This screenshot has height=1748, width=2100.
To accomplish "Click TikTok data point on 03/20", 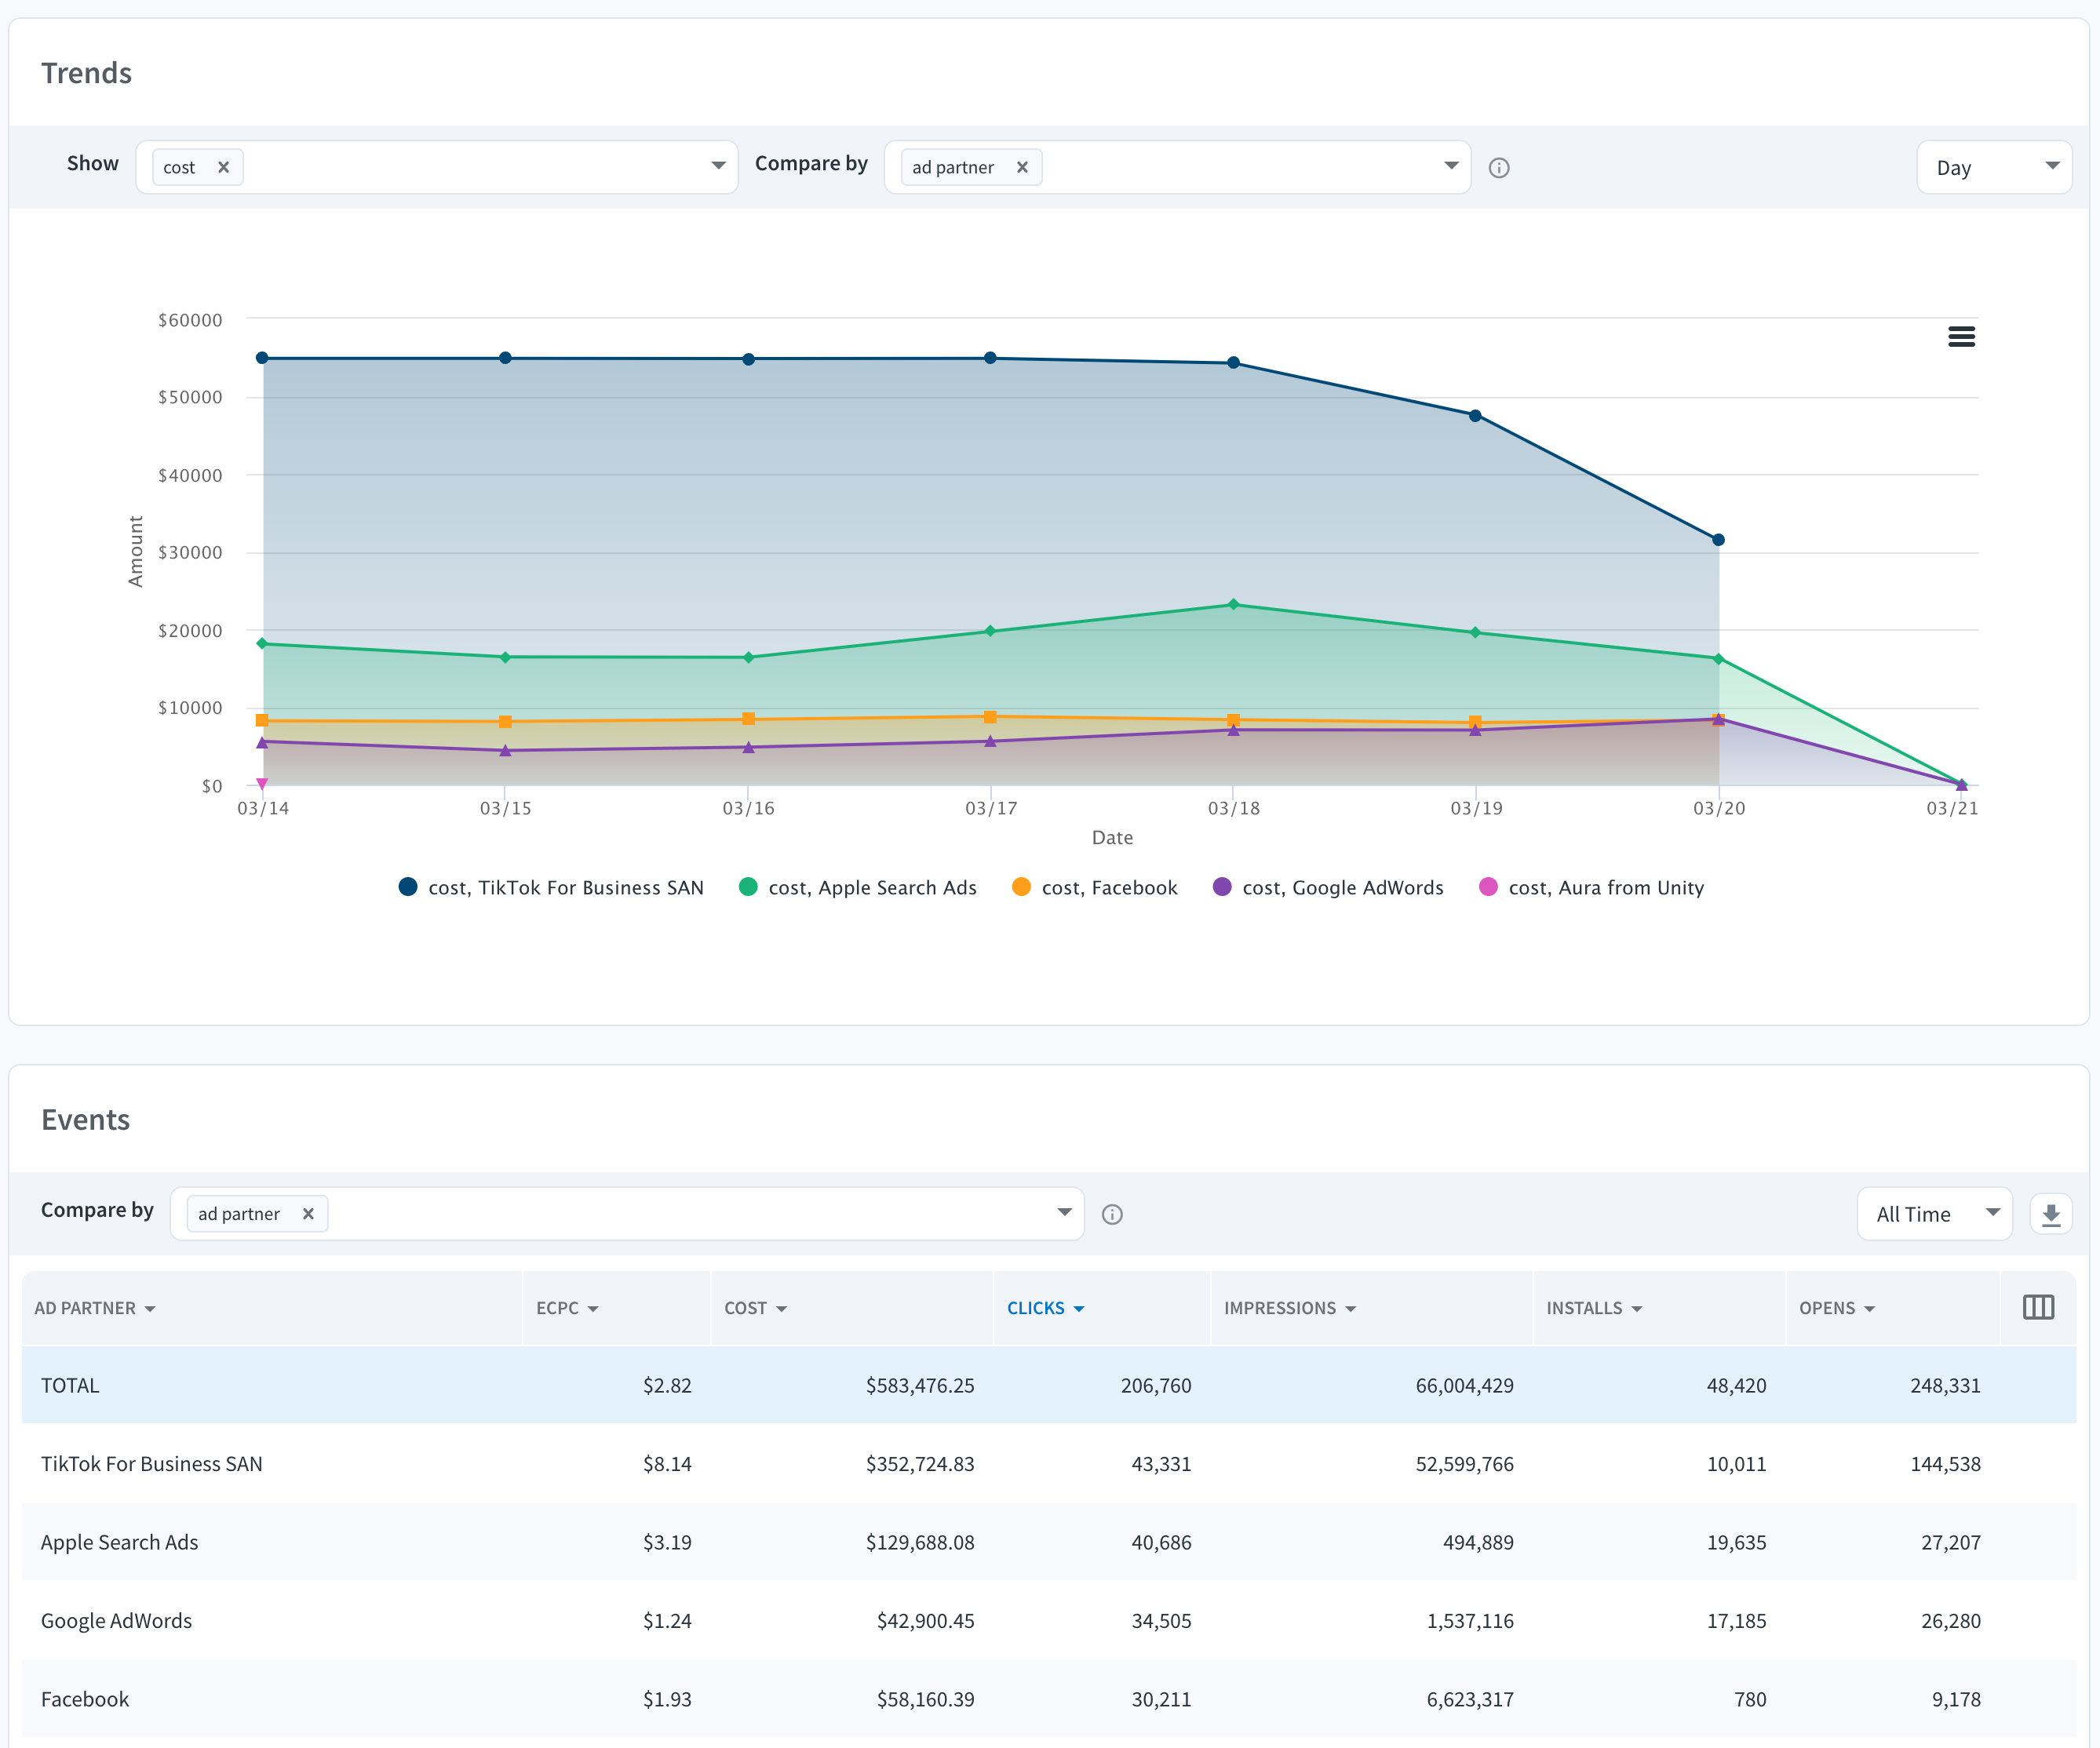I will pyautogui.click(x=1718, y=540).
